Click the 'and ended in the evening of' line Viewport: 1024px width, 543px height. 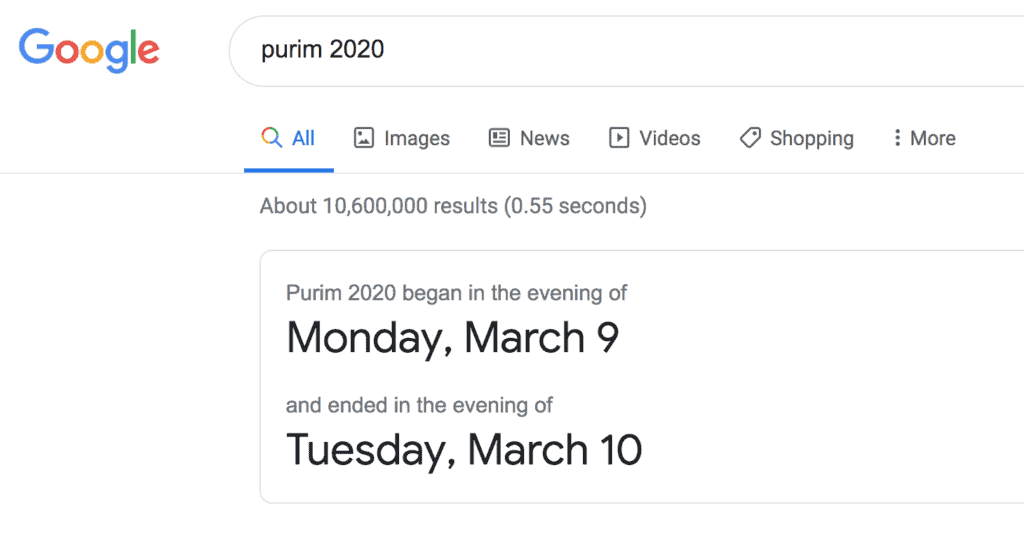point(419,405)
